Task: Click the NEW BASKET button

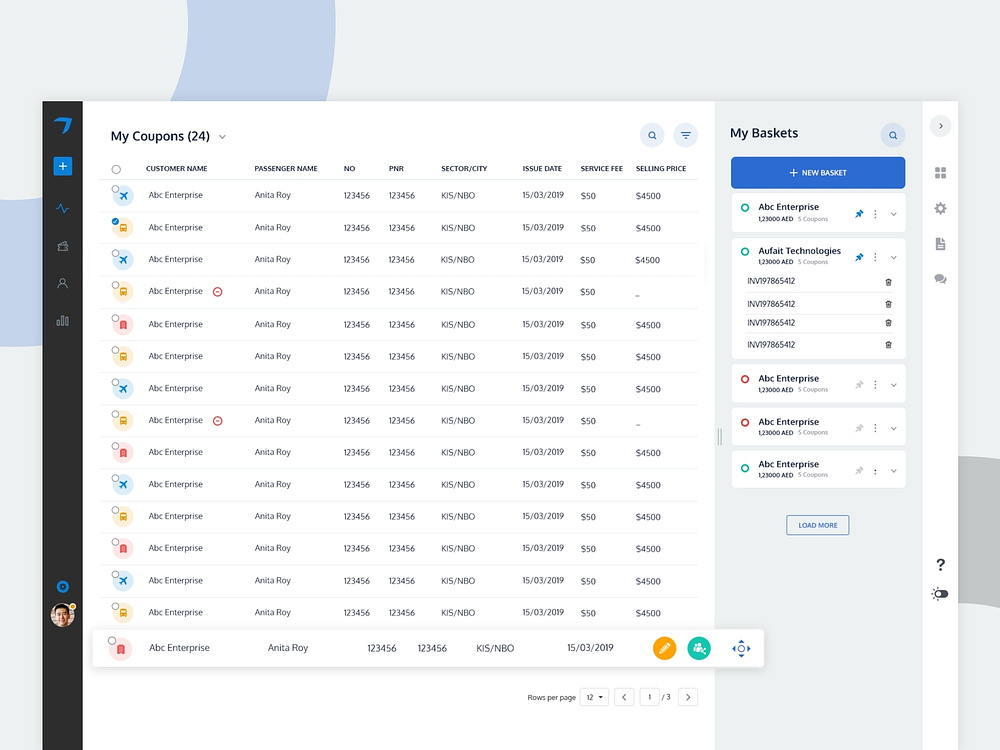Action: point(818,172)
